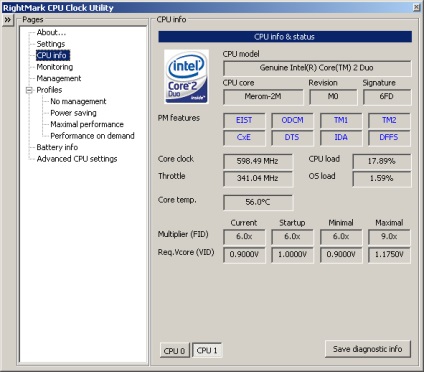The height and width of the screenshot is (372, 424).
Task: Open the Management page
Action: point(59,78)
